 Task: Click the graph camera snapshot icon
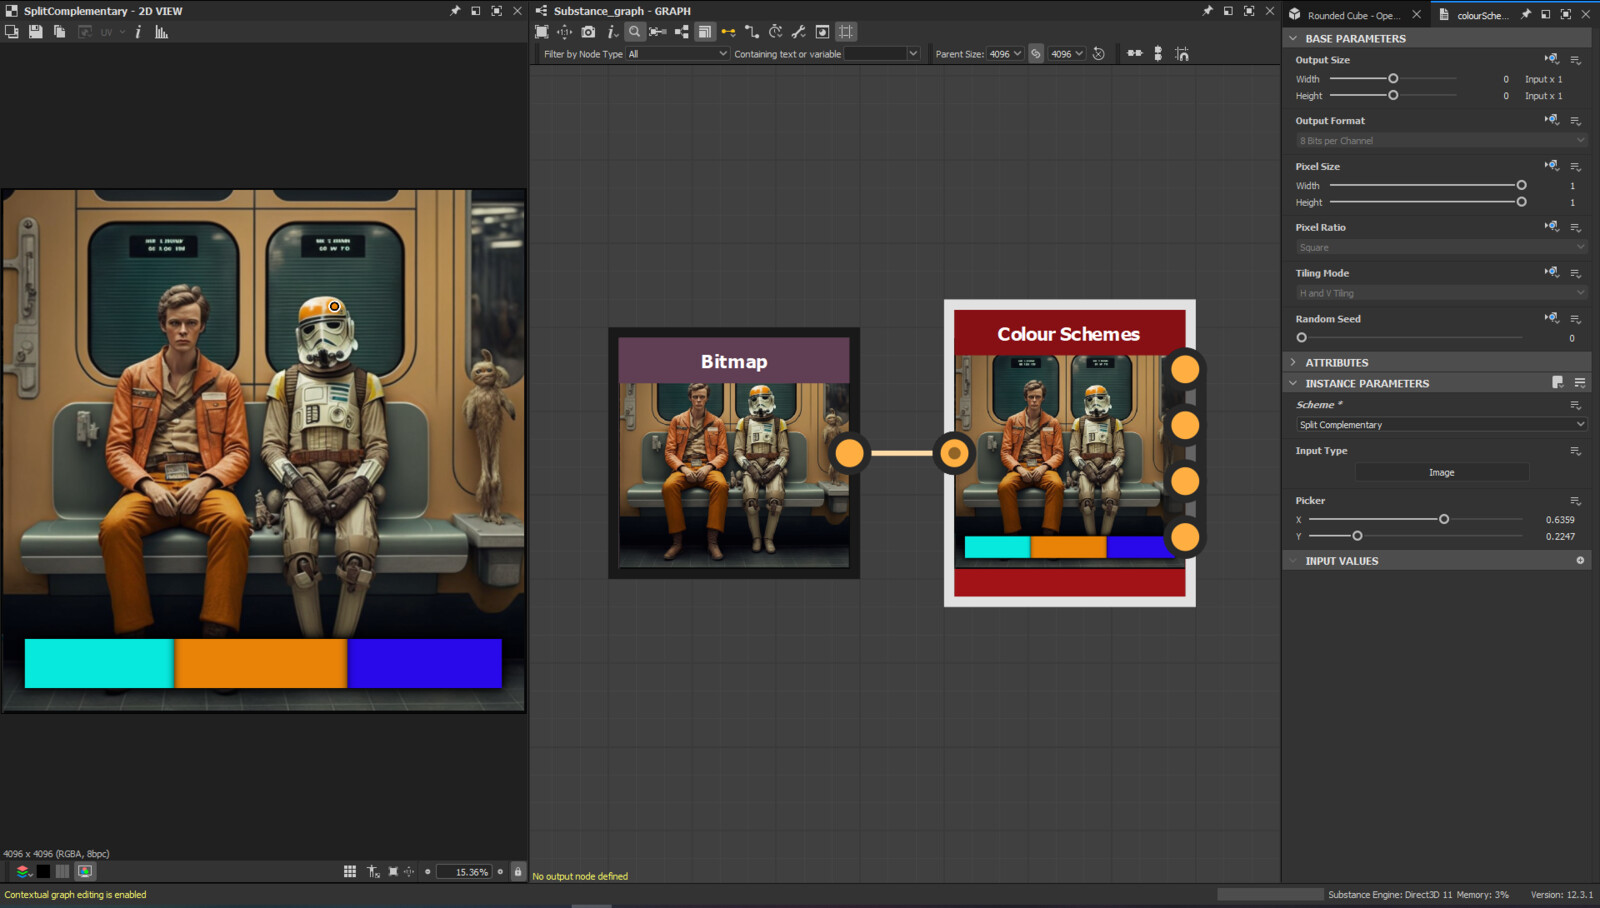coord(588,32)
